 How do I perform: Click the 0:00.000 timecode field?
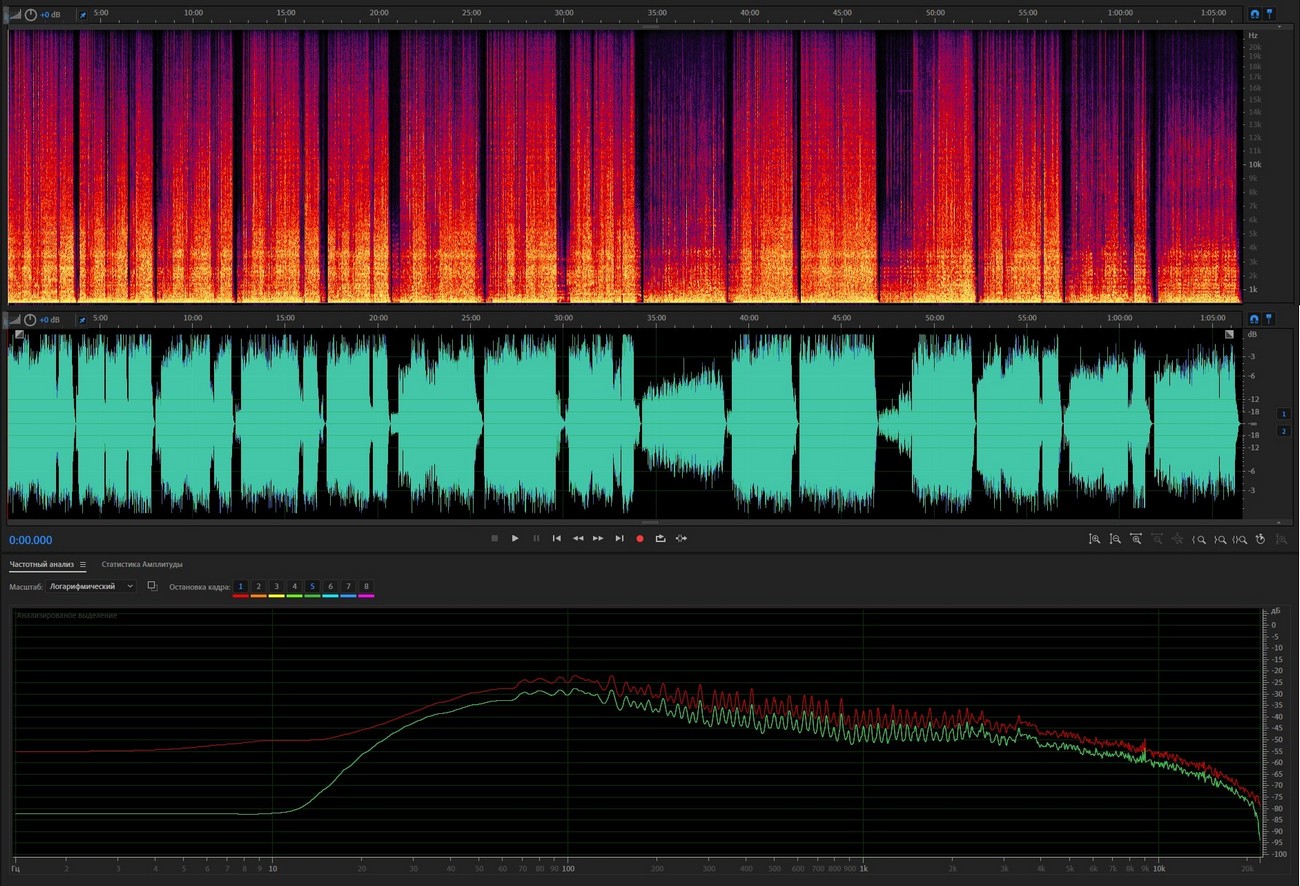pyautogui.click(x=31, y=540)
